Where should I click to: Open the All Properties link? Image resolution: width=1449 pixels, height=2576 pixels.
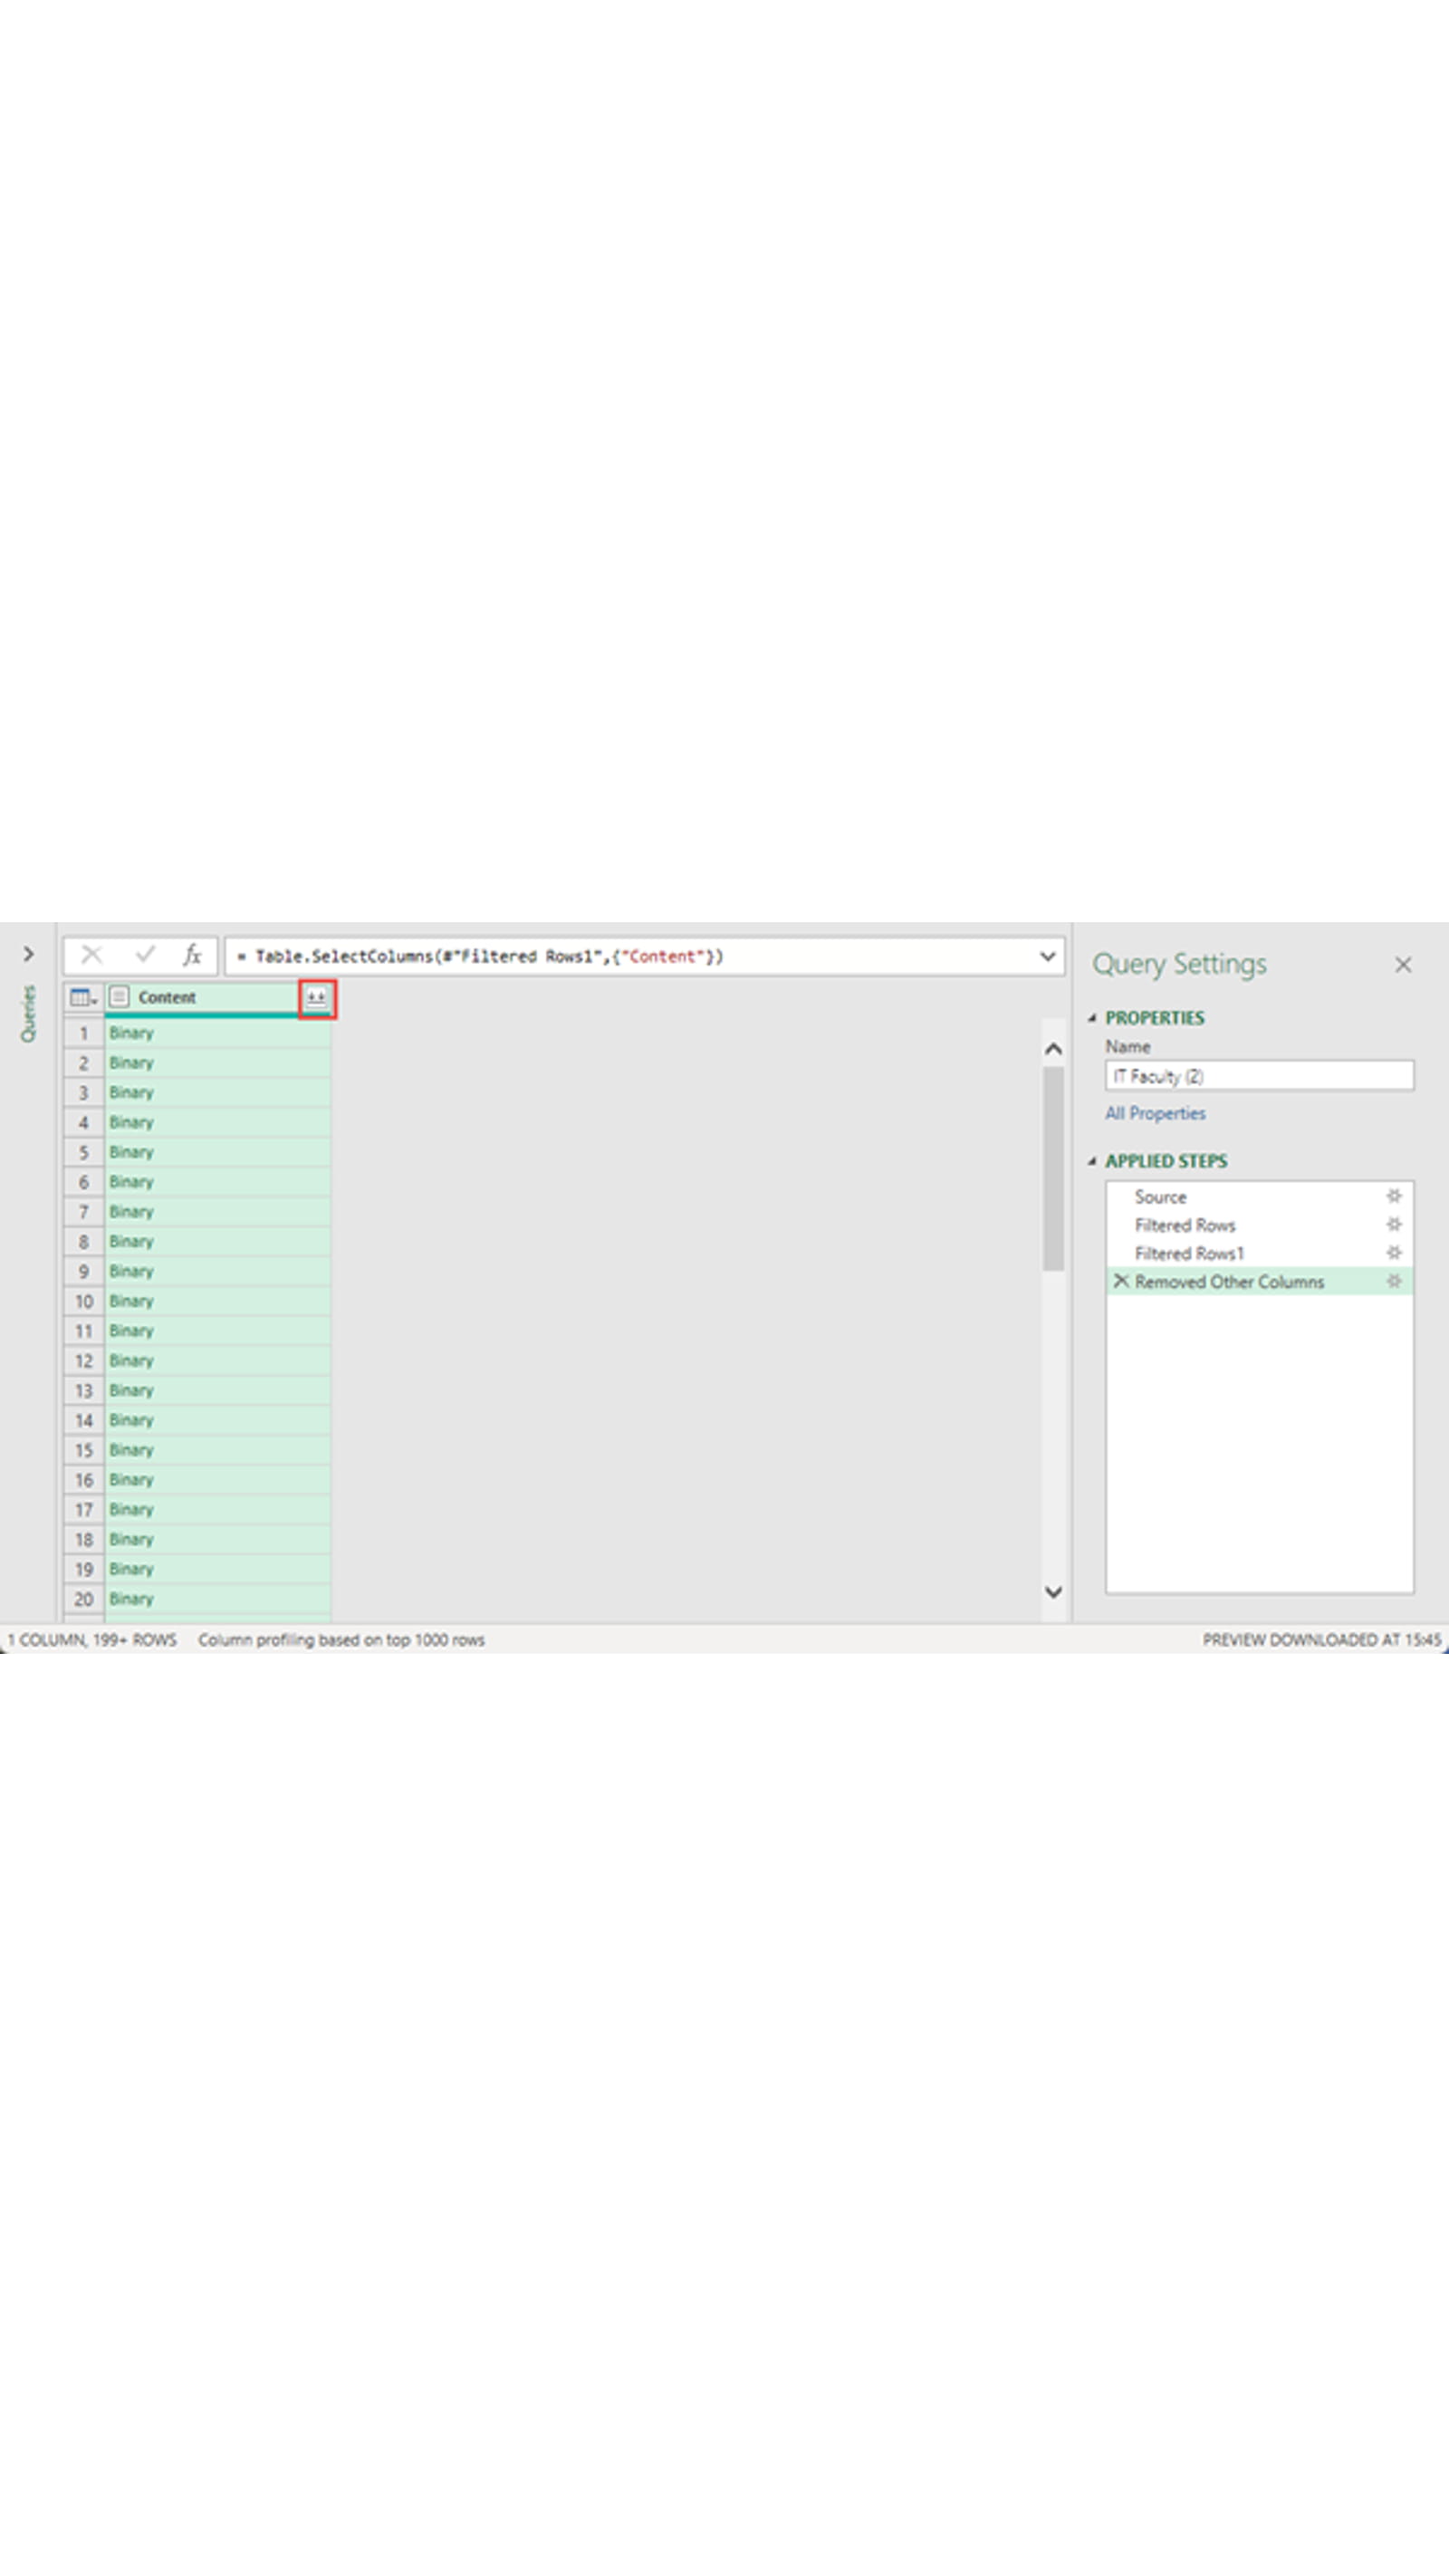pyautogui.click(x=1154, y=1113)
